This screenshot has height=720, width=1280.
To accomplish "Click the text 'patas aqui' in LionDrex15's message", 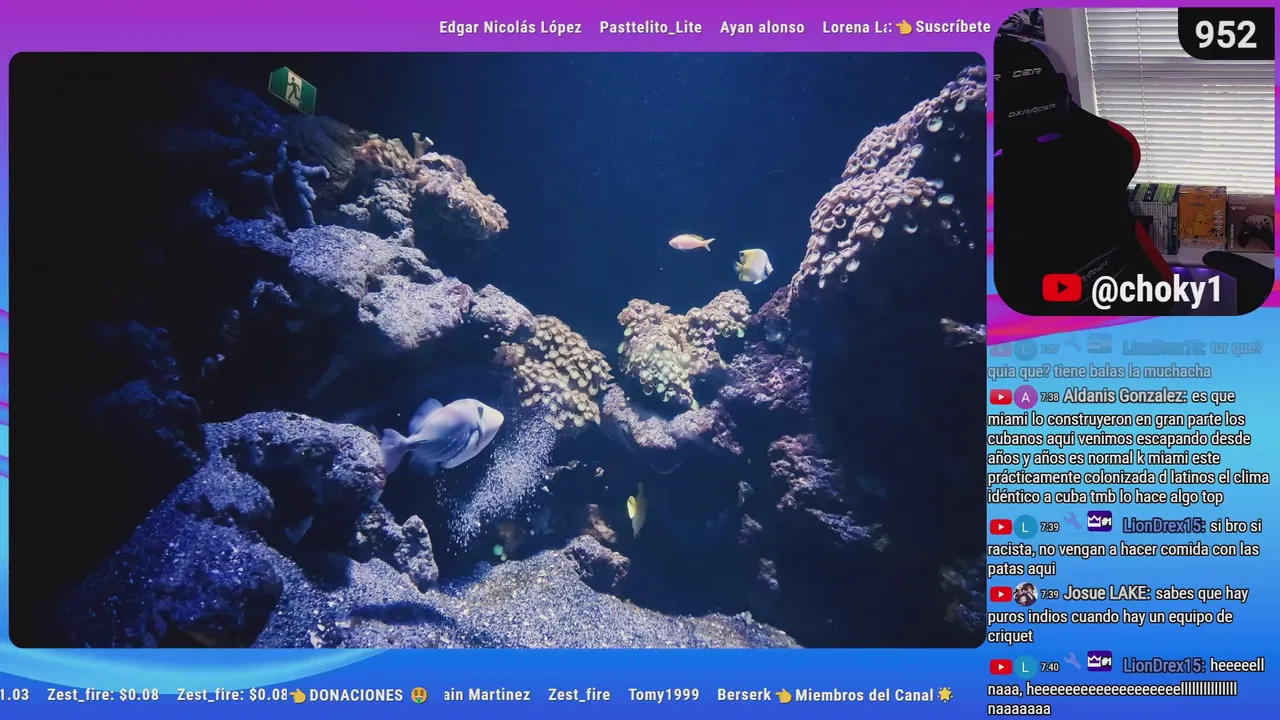I will [1022, 569].
